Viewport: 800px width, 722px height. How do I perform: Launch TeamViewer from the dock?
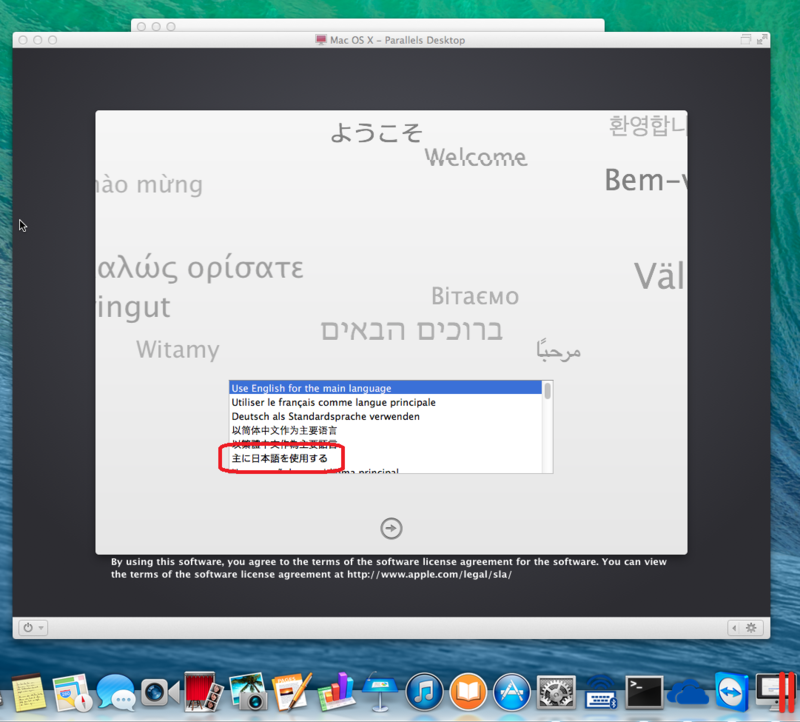[x=732, y=692]
